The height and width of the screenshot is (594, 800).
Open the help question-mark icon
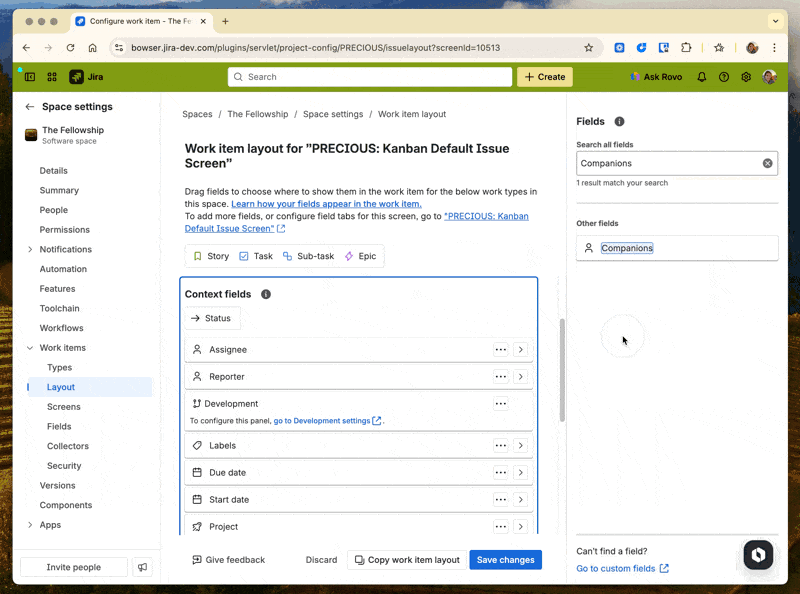723,77
